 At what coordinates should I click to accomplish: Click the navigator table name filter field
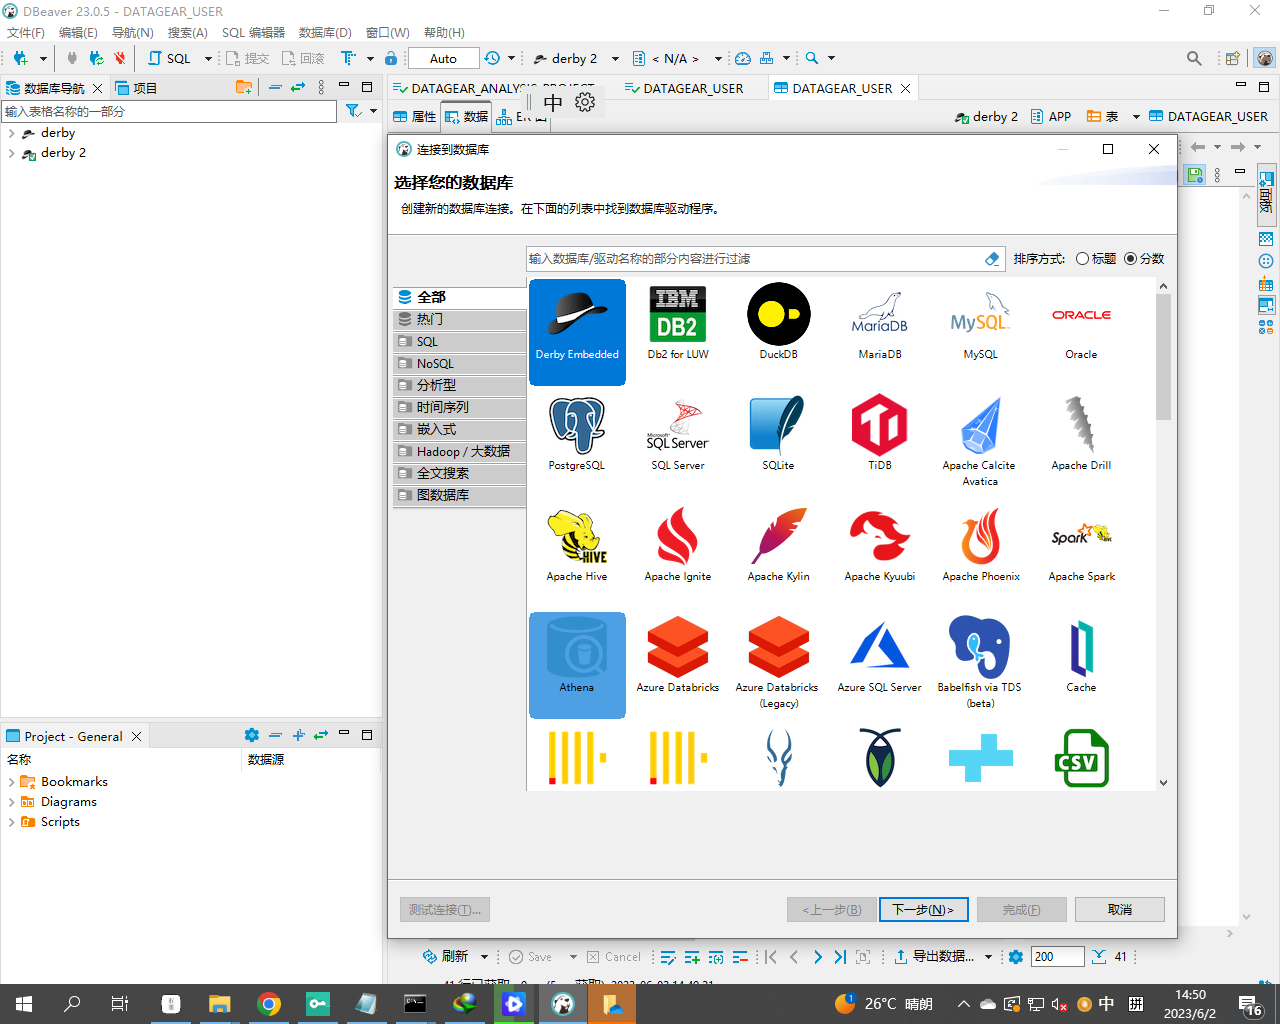(x=169, y=111)
